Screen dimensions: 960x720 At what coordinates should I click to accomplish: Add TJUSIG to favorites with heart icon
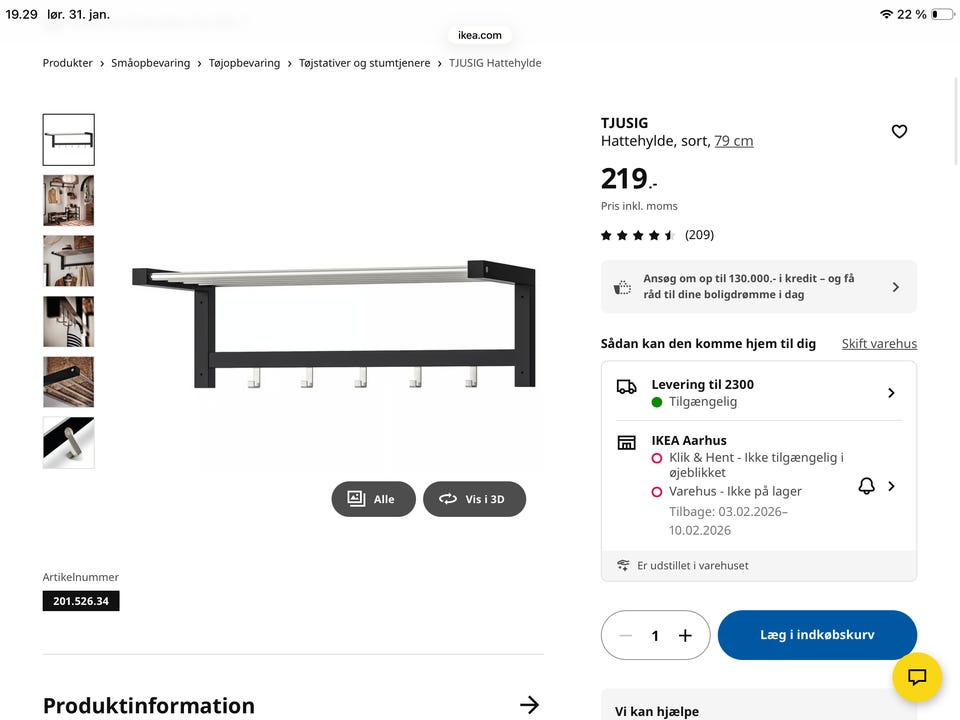click(x=899, y=131)
